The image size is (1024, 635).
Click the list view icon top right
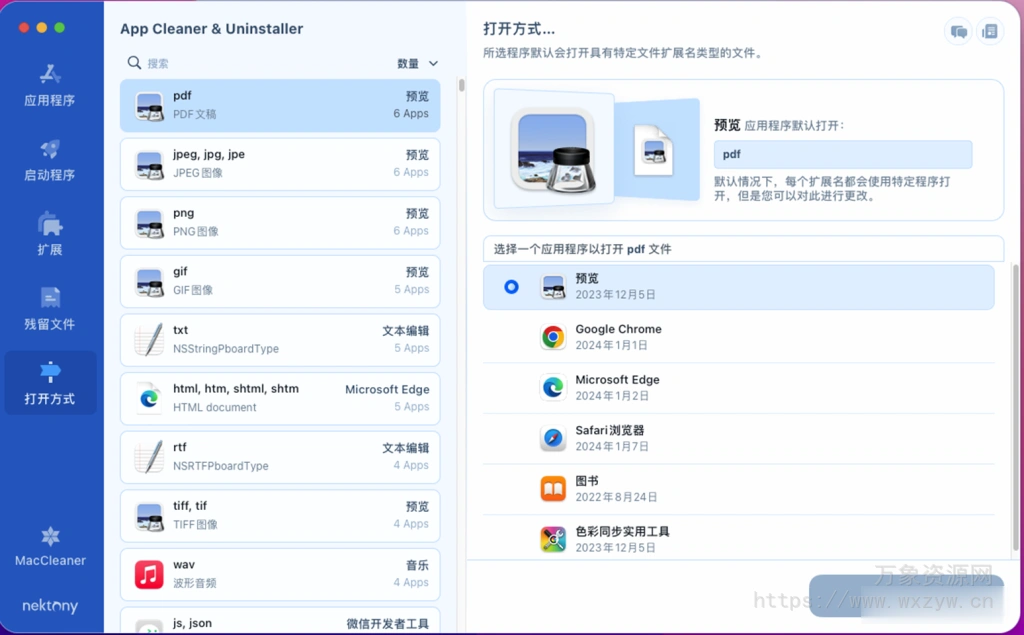coord(989,31)
